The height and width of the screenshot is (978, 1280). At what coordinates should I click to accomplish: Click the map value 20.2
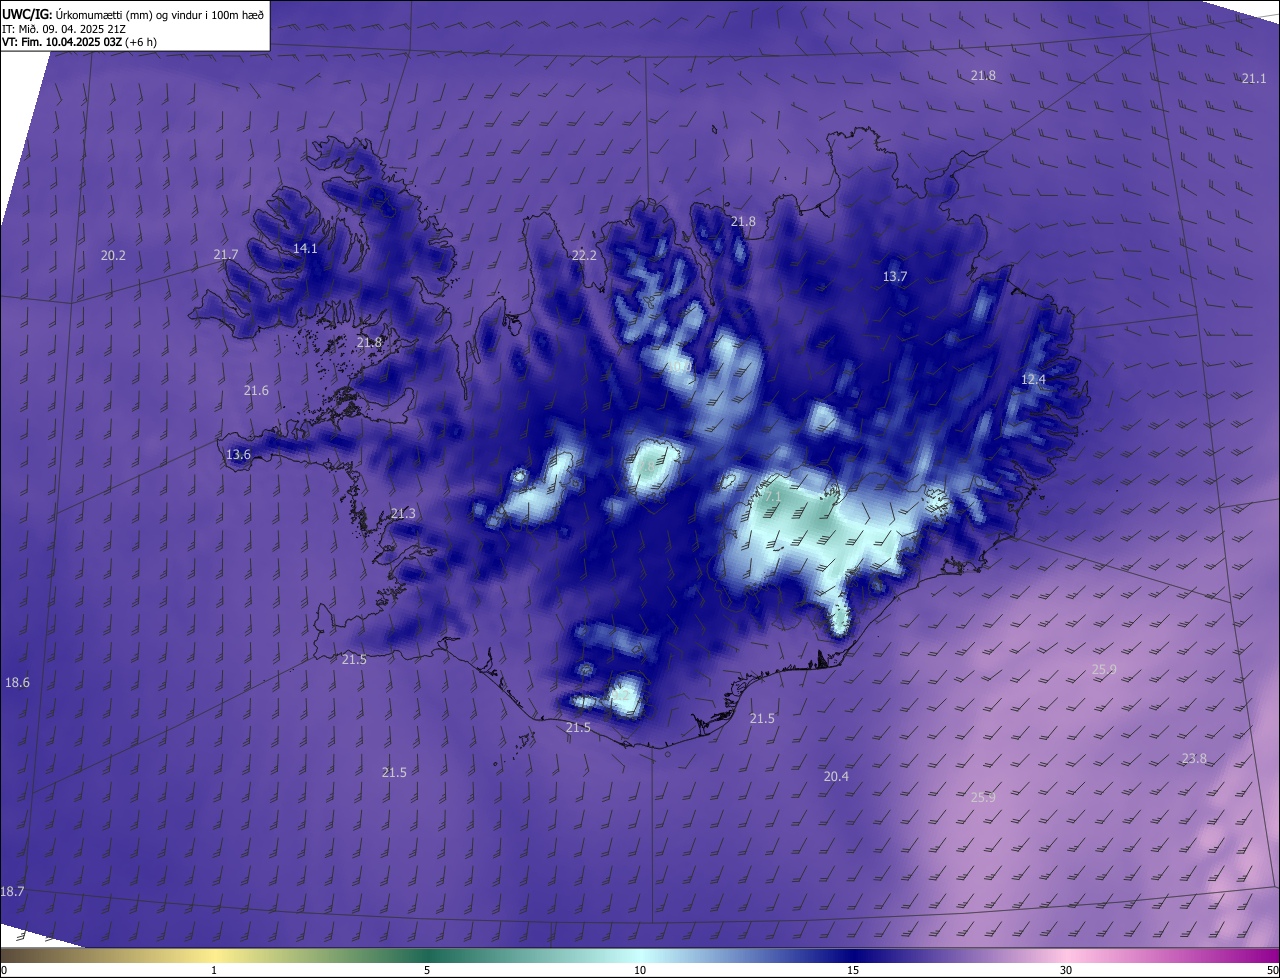click(113, 255)
